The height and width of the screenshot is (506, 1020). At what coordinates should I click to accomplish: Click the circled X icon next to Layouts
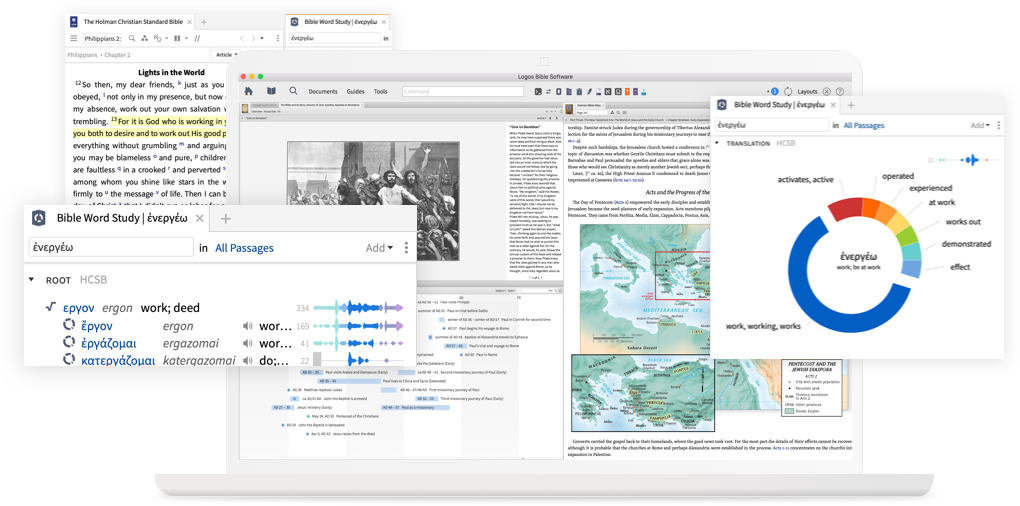pos(827,92)
